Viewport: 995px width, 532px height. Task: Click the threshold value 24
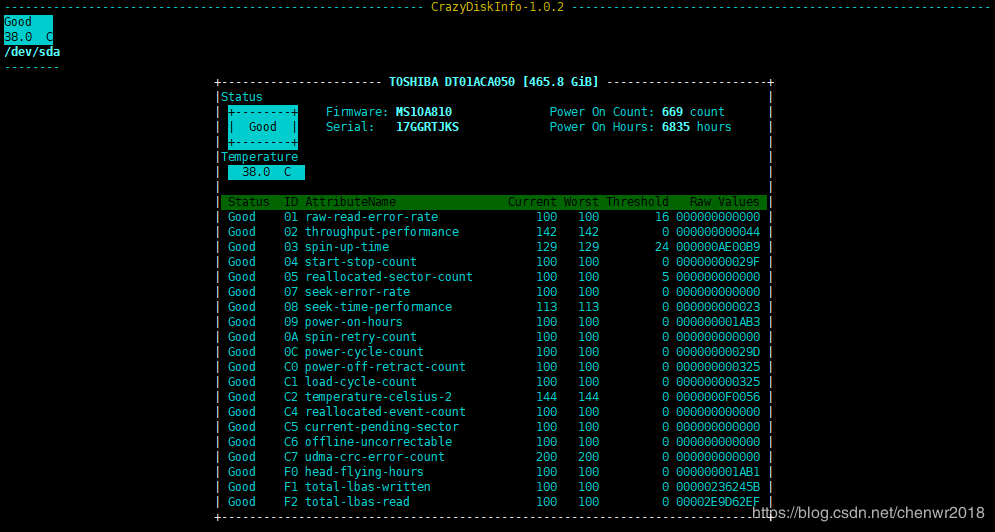point(662,247)
